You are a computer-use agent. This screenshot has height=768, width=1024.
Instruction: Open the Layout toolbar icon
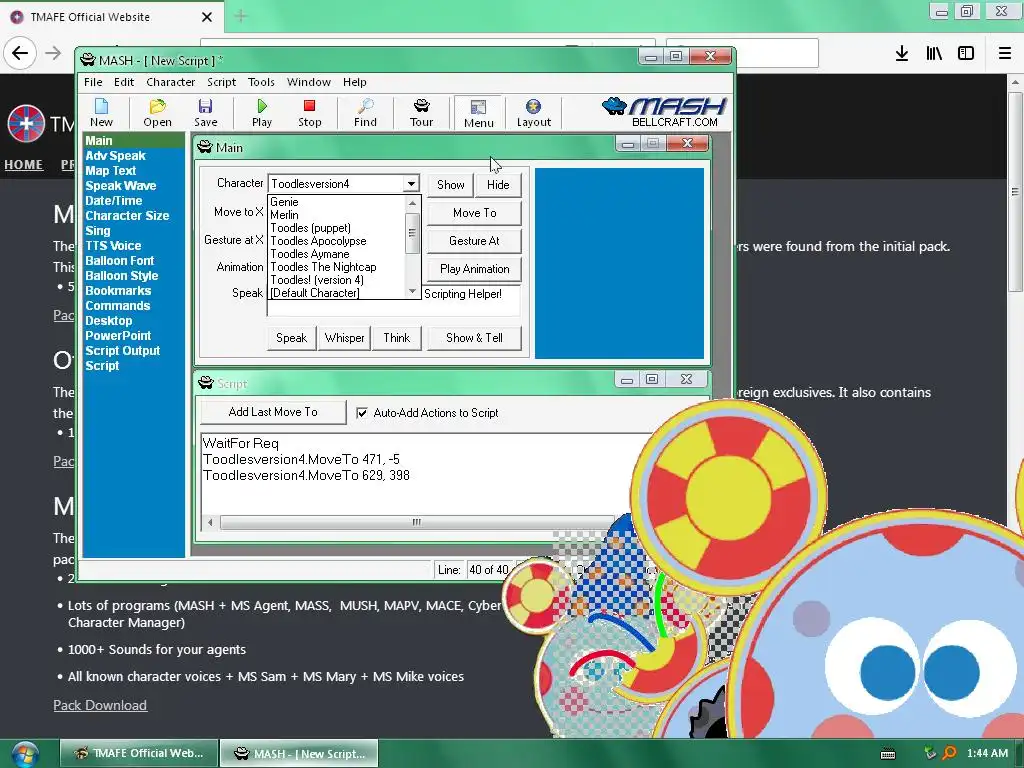pyautogui.click(x=534, y=112)
